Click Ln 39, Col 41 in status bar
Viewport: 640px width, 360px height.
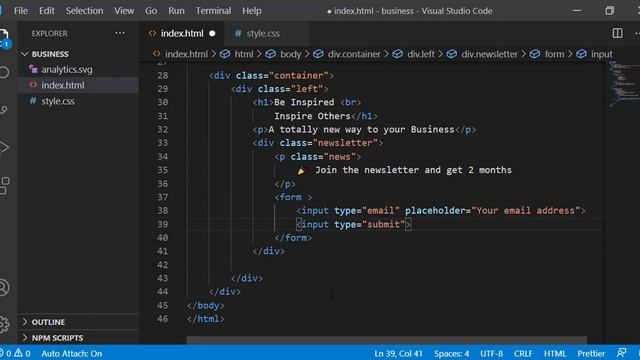click(x=398, y=353)
